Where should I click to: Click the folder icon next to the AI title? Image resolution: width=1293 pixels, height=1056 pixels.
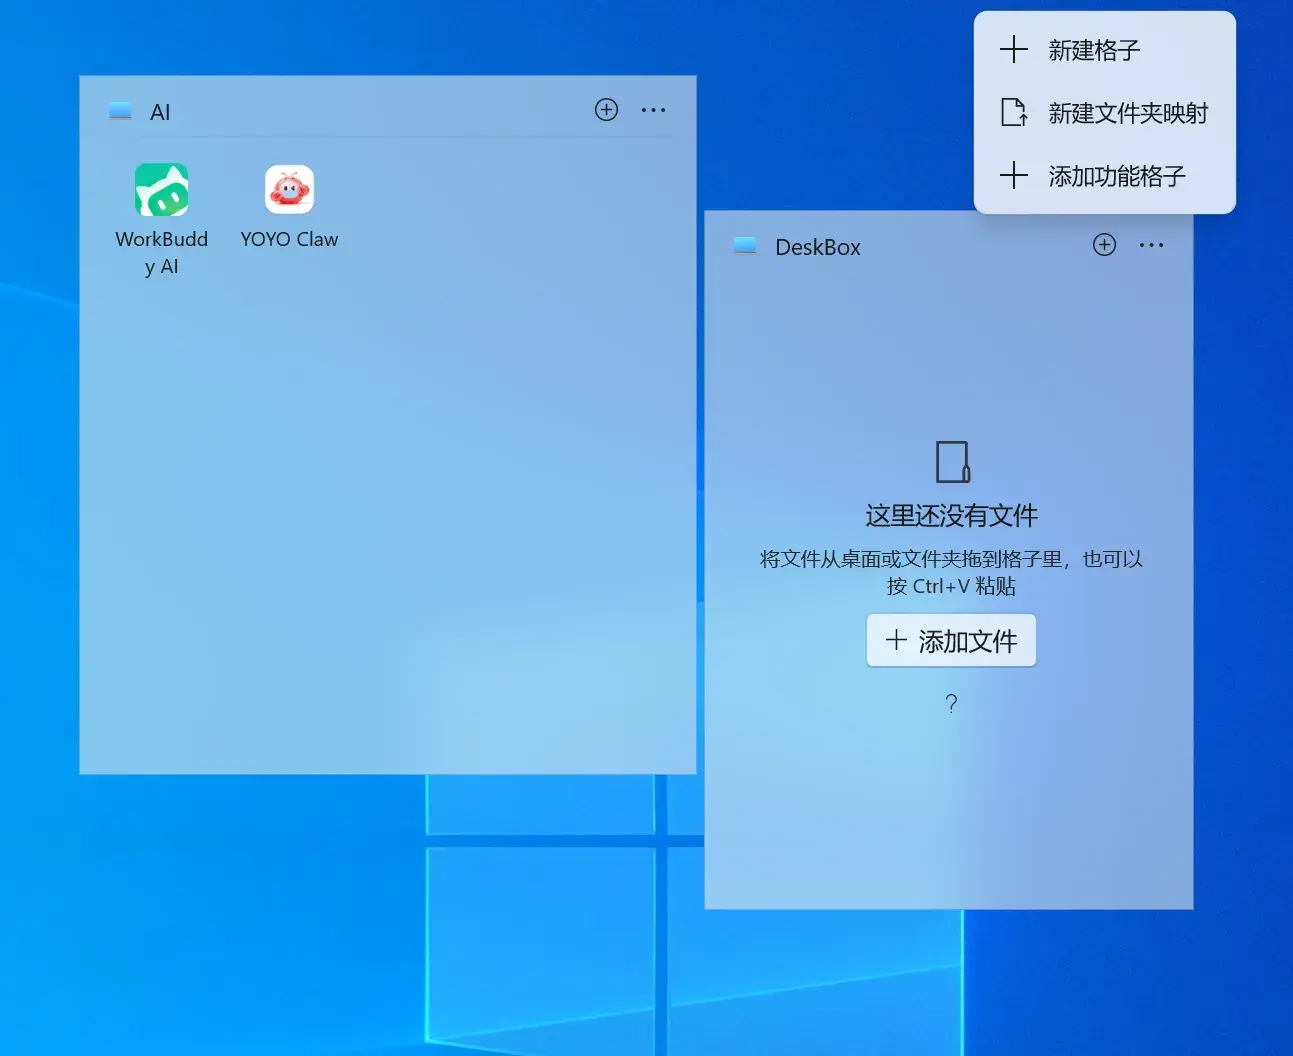coord(120,111)
